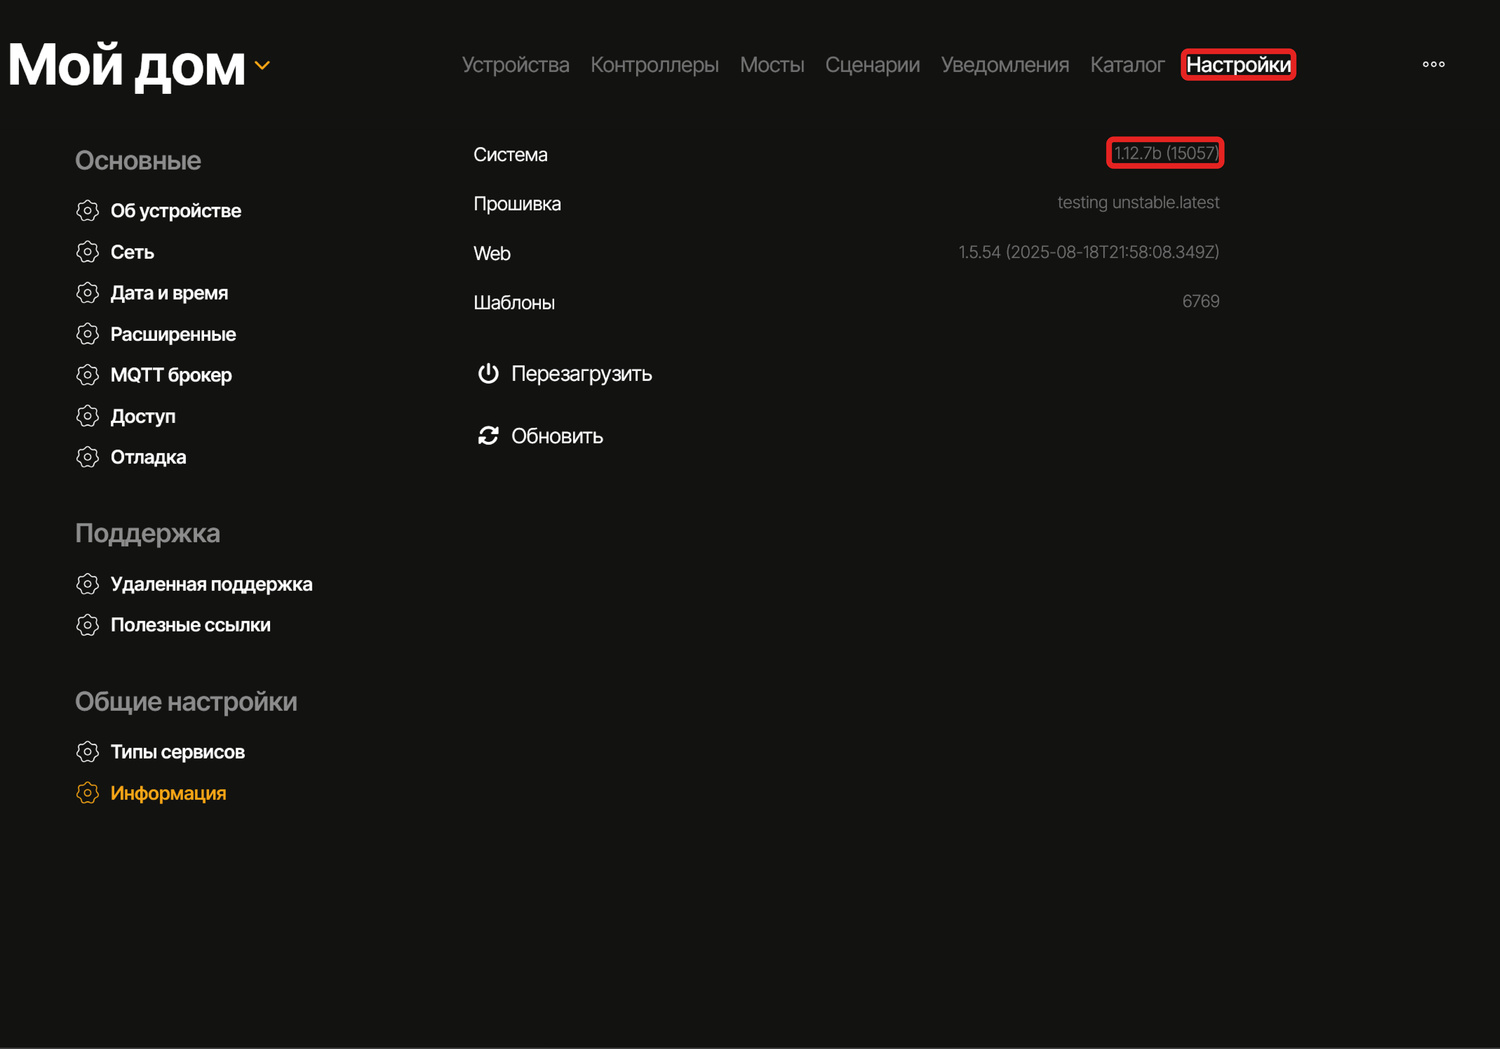The image size is (1500, 1049).
Task: Click the system version 1.12.7b (15057)
Action: pos(1165,153)
